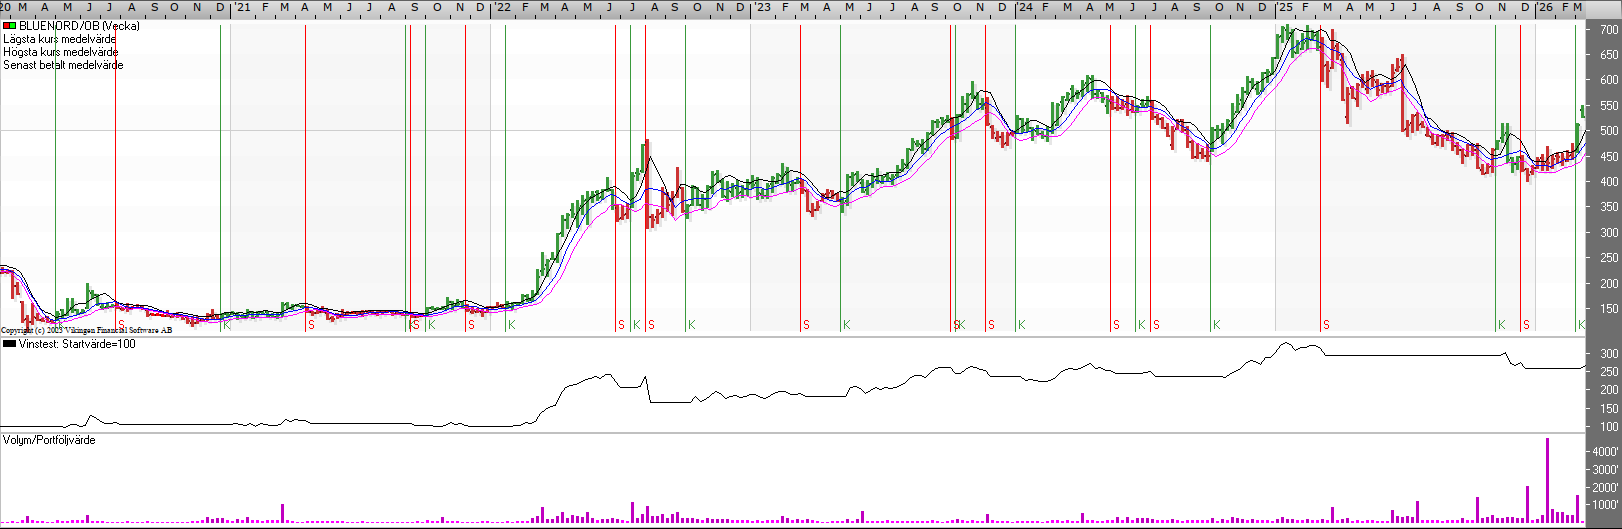Click the 700 label on price axis
Screen dimensions: 1622x529
1608,30
